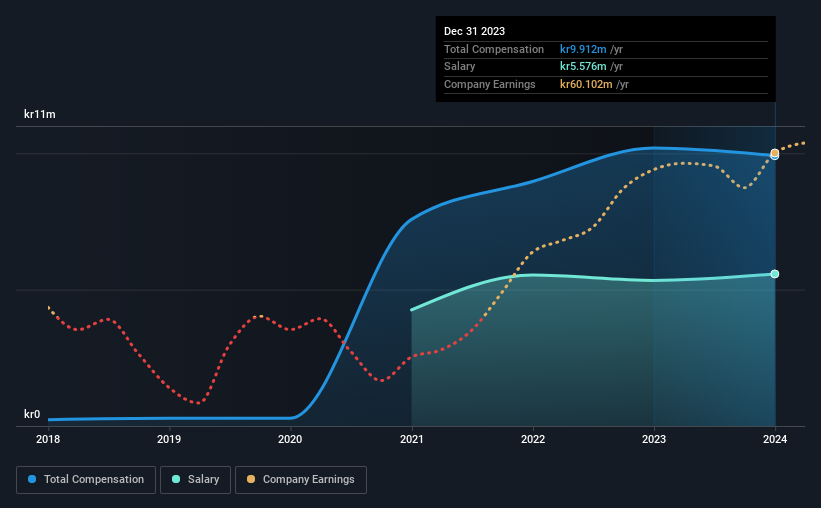The image size is (821, 508).
Task: Click the 2019 x-axis label
Action: pos(169,439)
